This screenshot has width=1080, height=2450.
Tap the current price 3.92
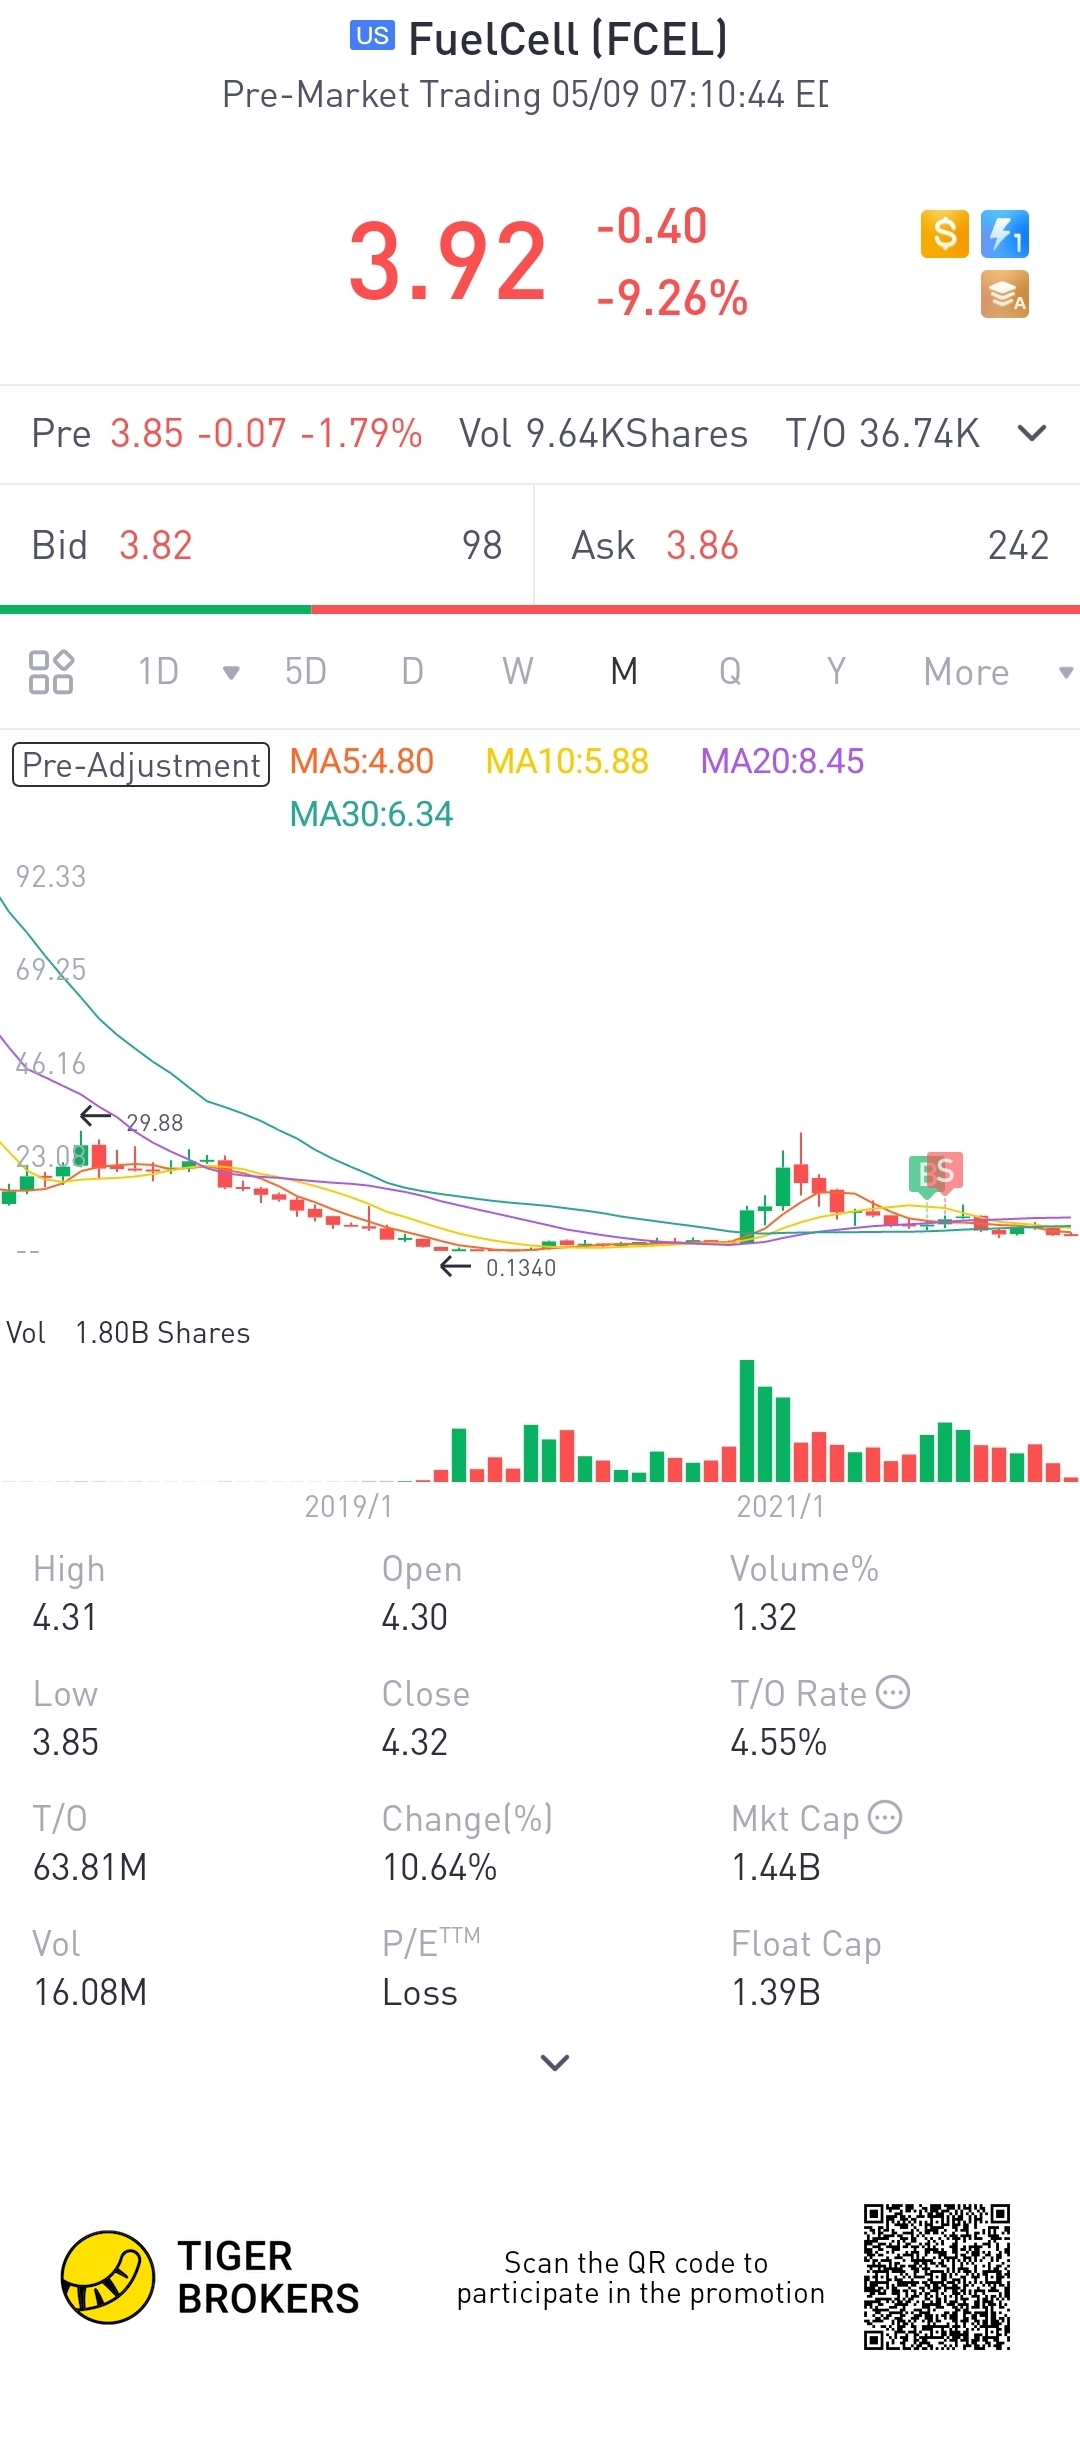point(447,262)
